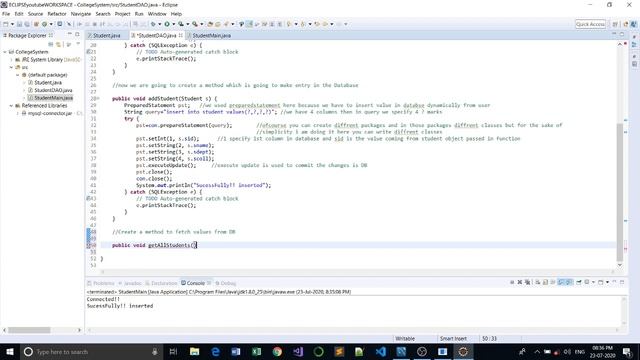The height and width of the screenshot is (360, 640).
Task: Click Remove Launch (X) icon in Console
Action: click(520, 282)
